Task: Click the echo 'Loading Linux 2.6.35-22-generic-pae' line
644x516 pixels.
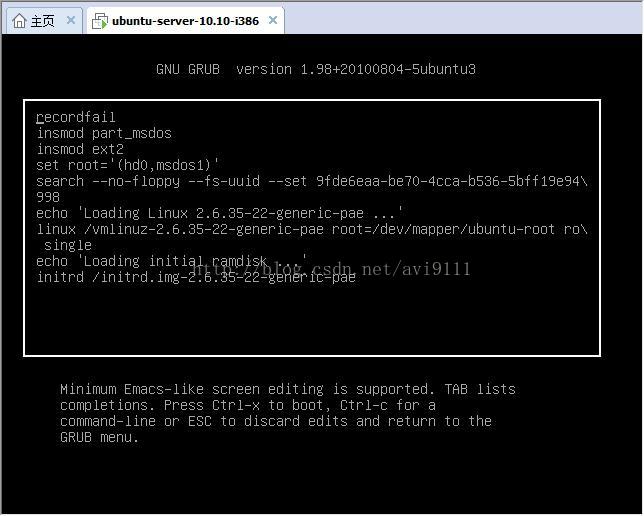Action: (x=220, y=213)
